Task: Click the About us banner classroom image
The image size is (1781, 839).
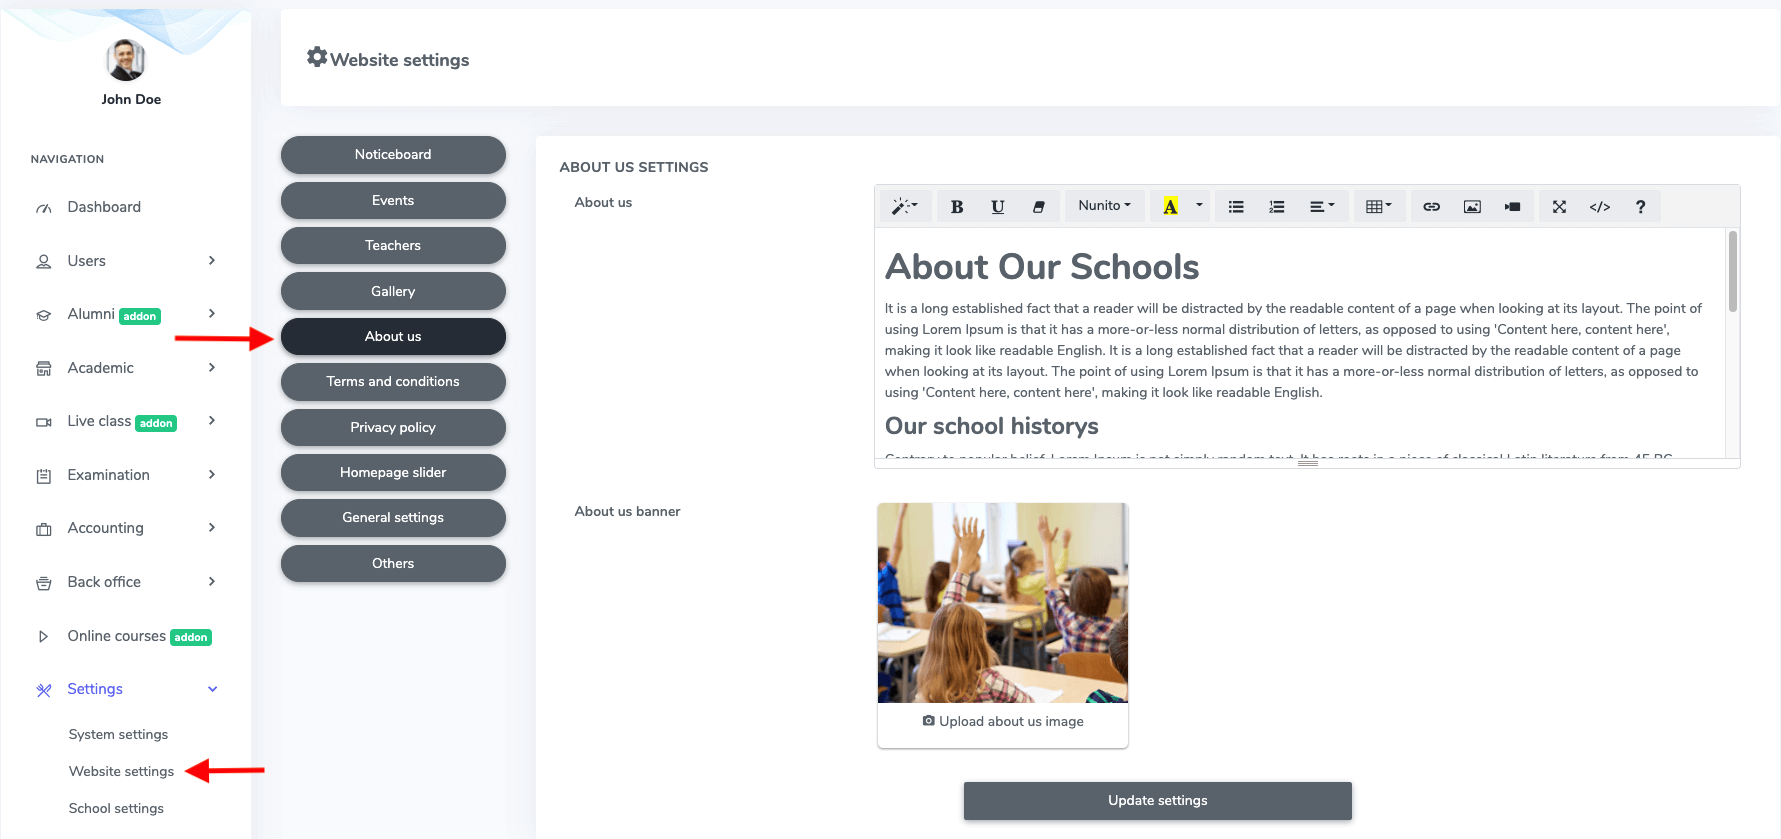Action: (1002, 602)
